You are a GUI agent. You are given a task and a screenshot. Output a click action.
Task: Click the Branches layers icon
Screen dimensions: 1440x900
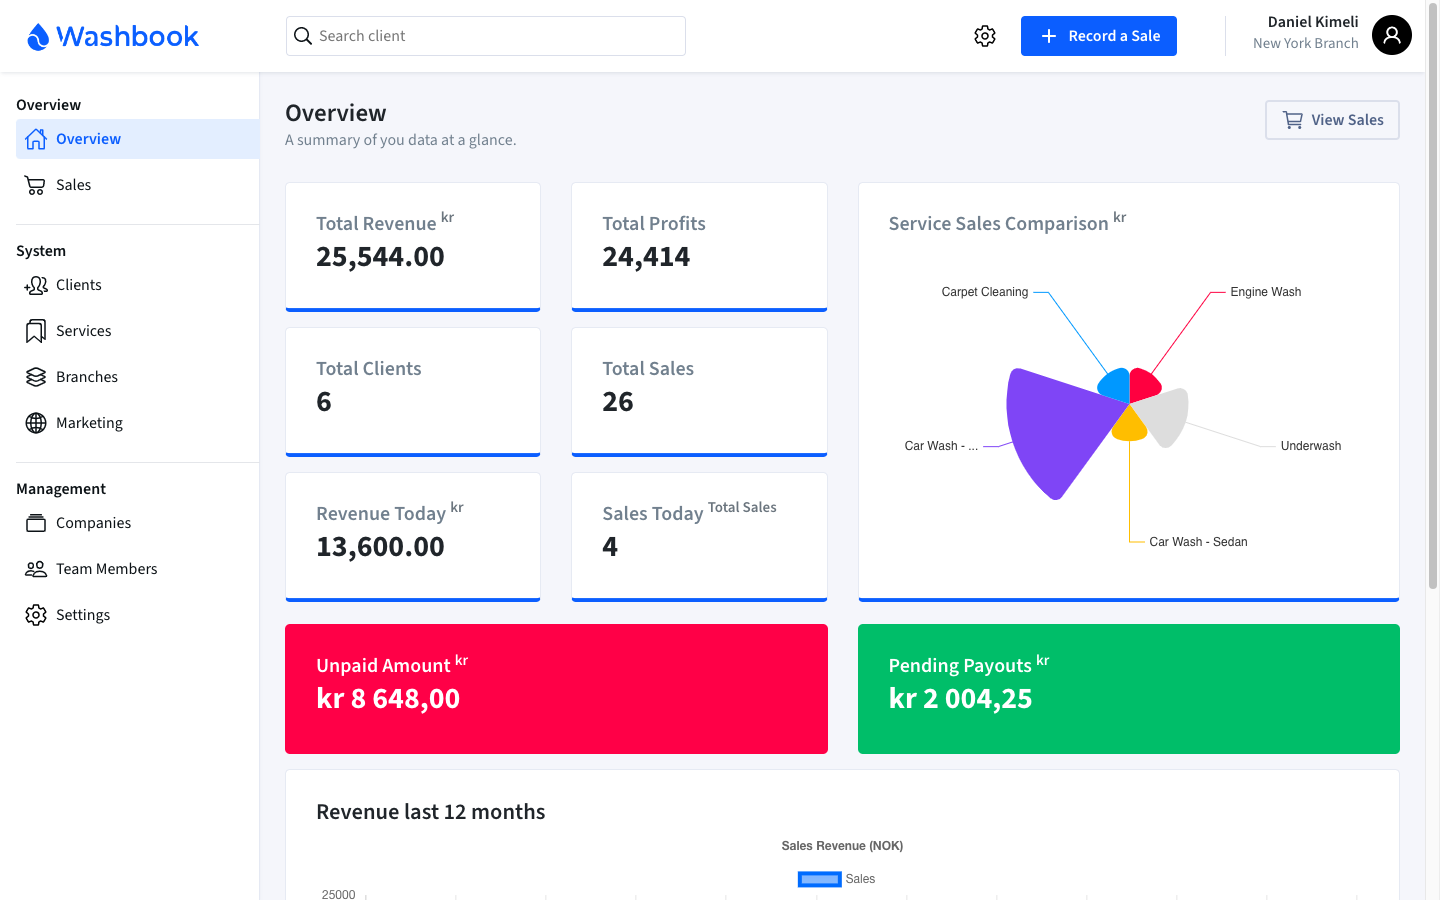point(36,377)
